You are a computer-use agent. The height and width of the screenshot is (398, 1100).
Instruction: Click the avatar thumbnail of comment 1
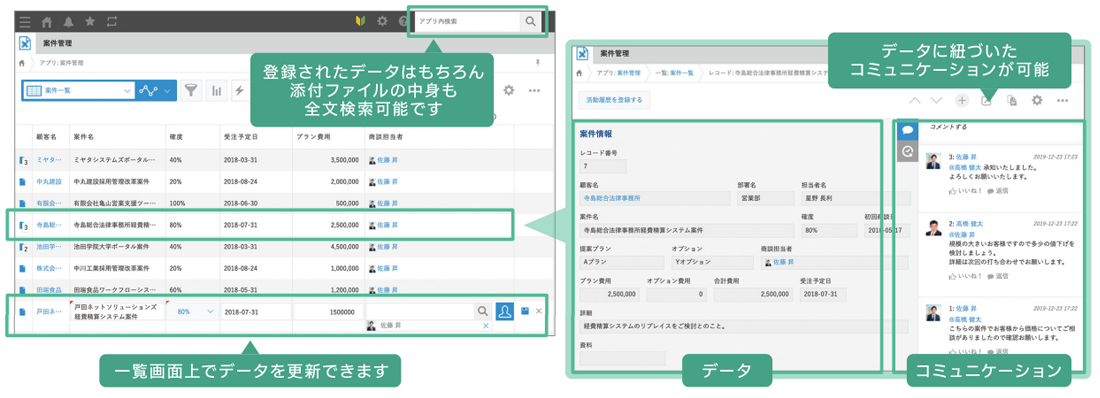pyautogui.click(x=933, y=313)
